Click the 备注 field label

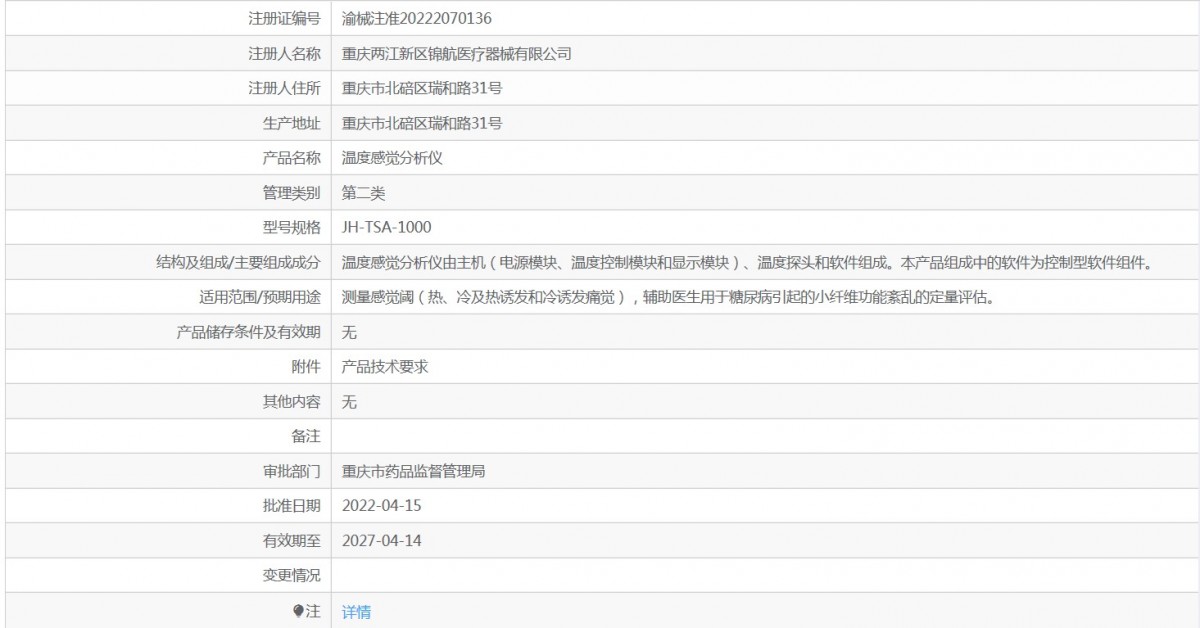[306, 437]
